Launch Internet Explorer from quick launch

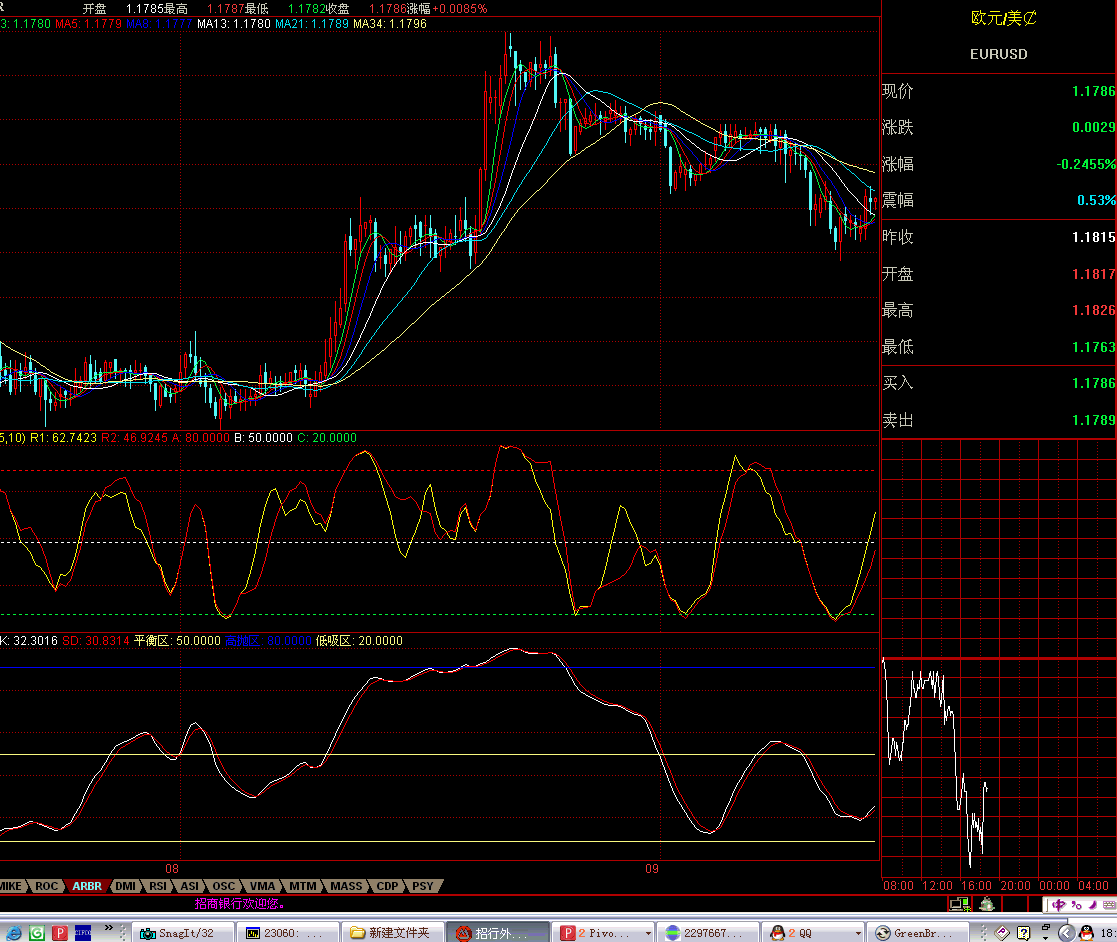[x=12, y=933]
